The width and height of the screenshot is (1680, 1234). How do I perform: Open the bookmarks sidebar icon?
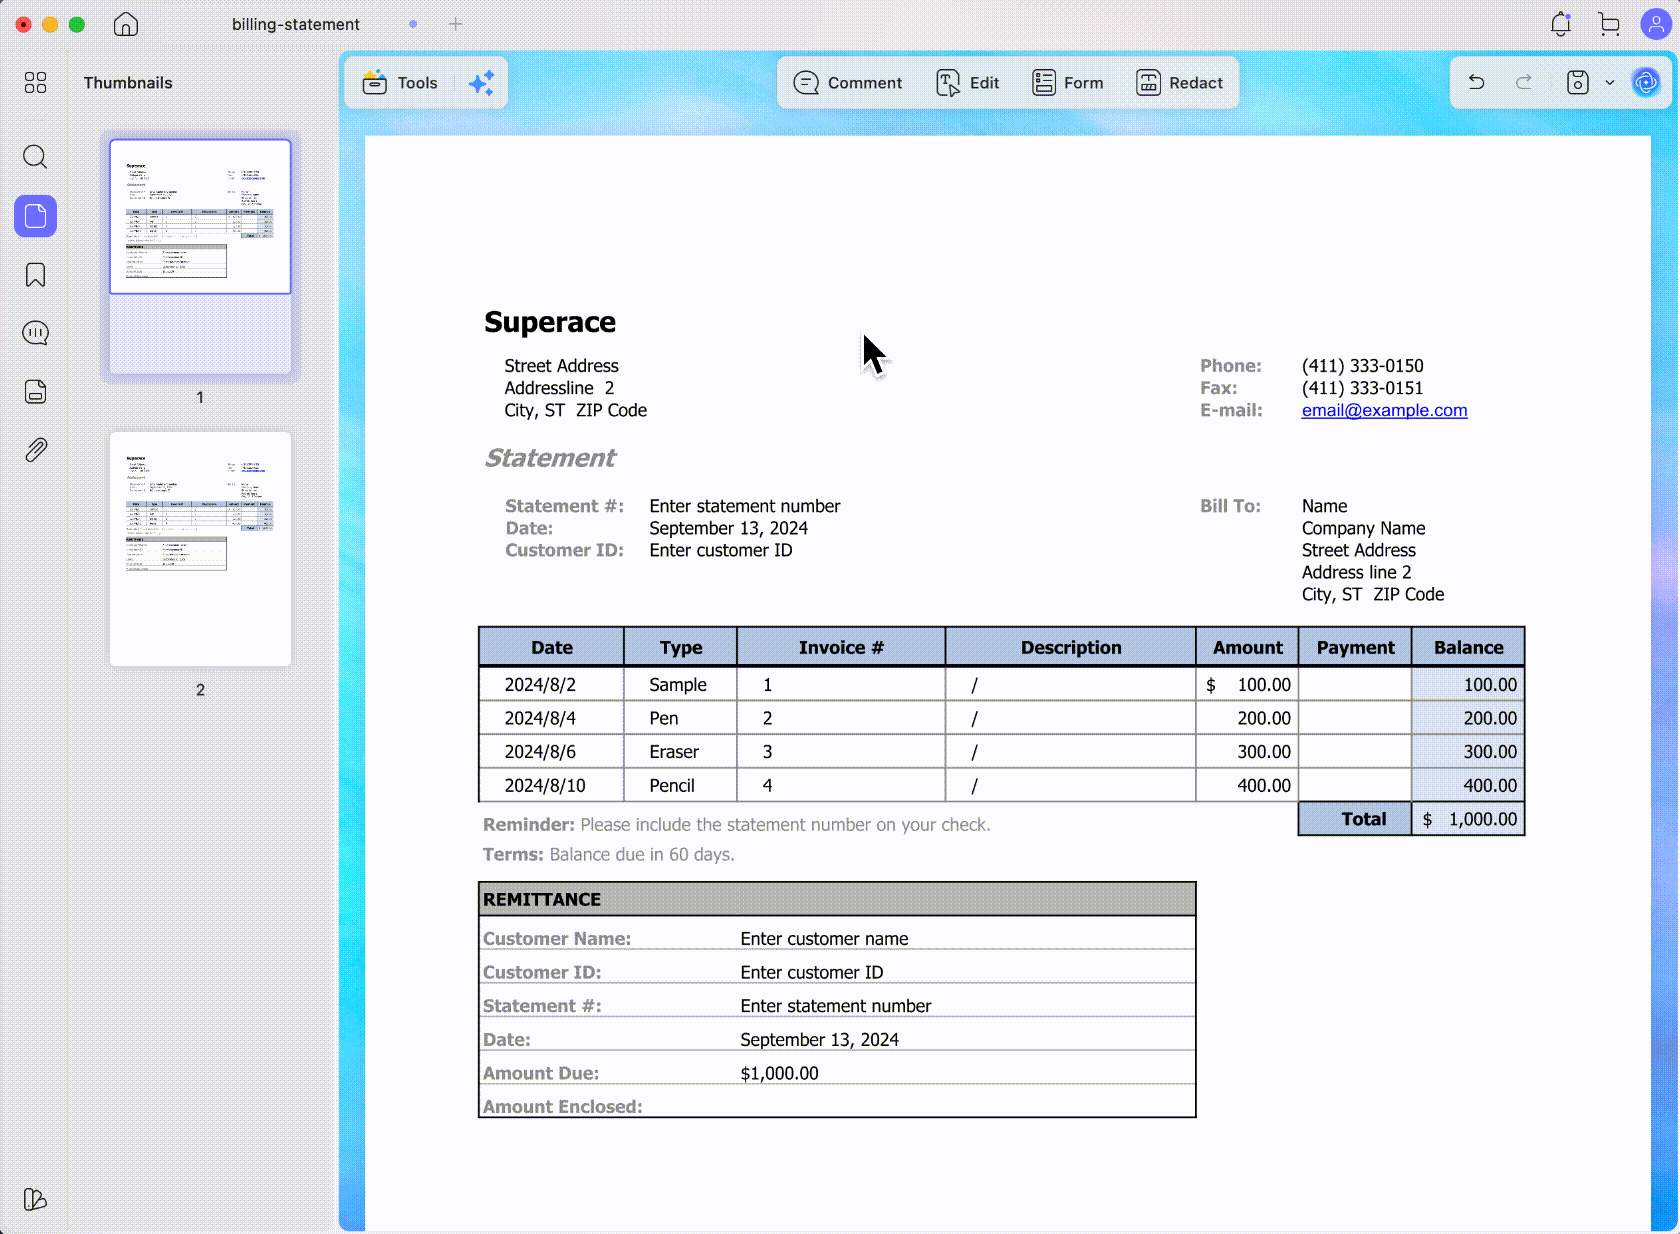[x=35, y=275]
